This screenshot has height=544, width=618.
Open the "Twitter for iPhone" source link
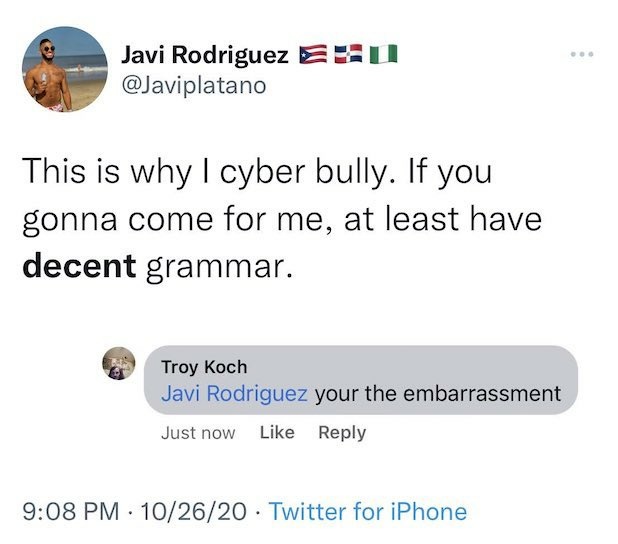368,512
